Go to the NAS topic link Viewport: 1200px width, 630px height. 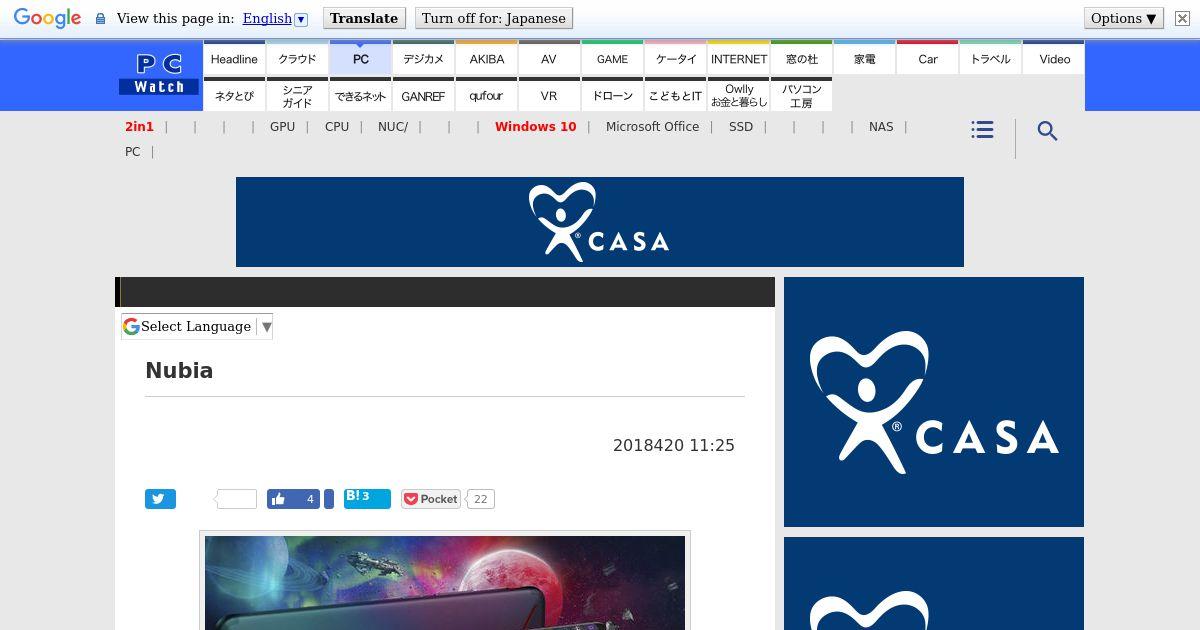point(881,127)
